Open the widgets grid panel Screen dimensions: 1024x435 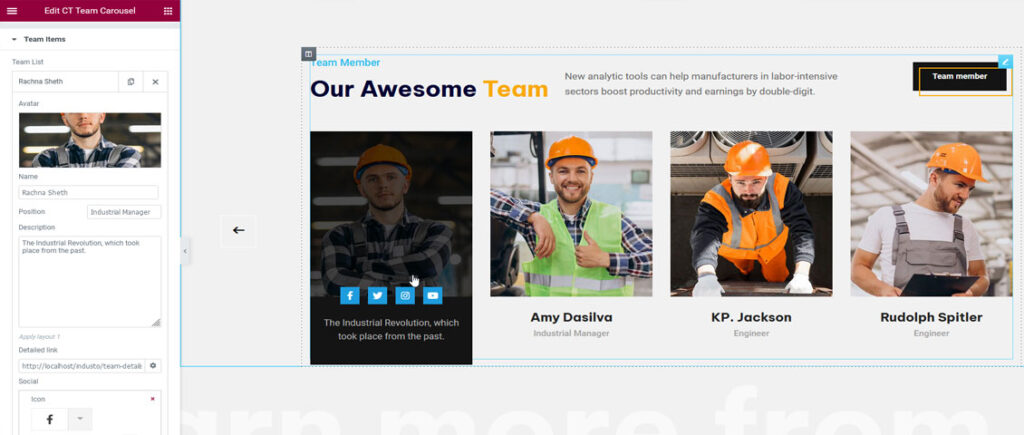(x=168, y=10)
